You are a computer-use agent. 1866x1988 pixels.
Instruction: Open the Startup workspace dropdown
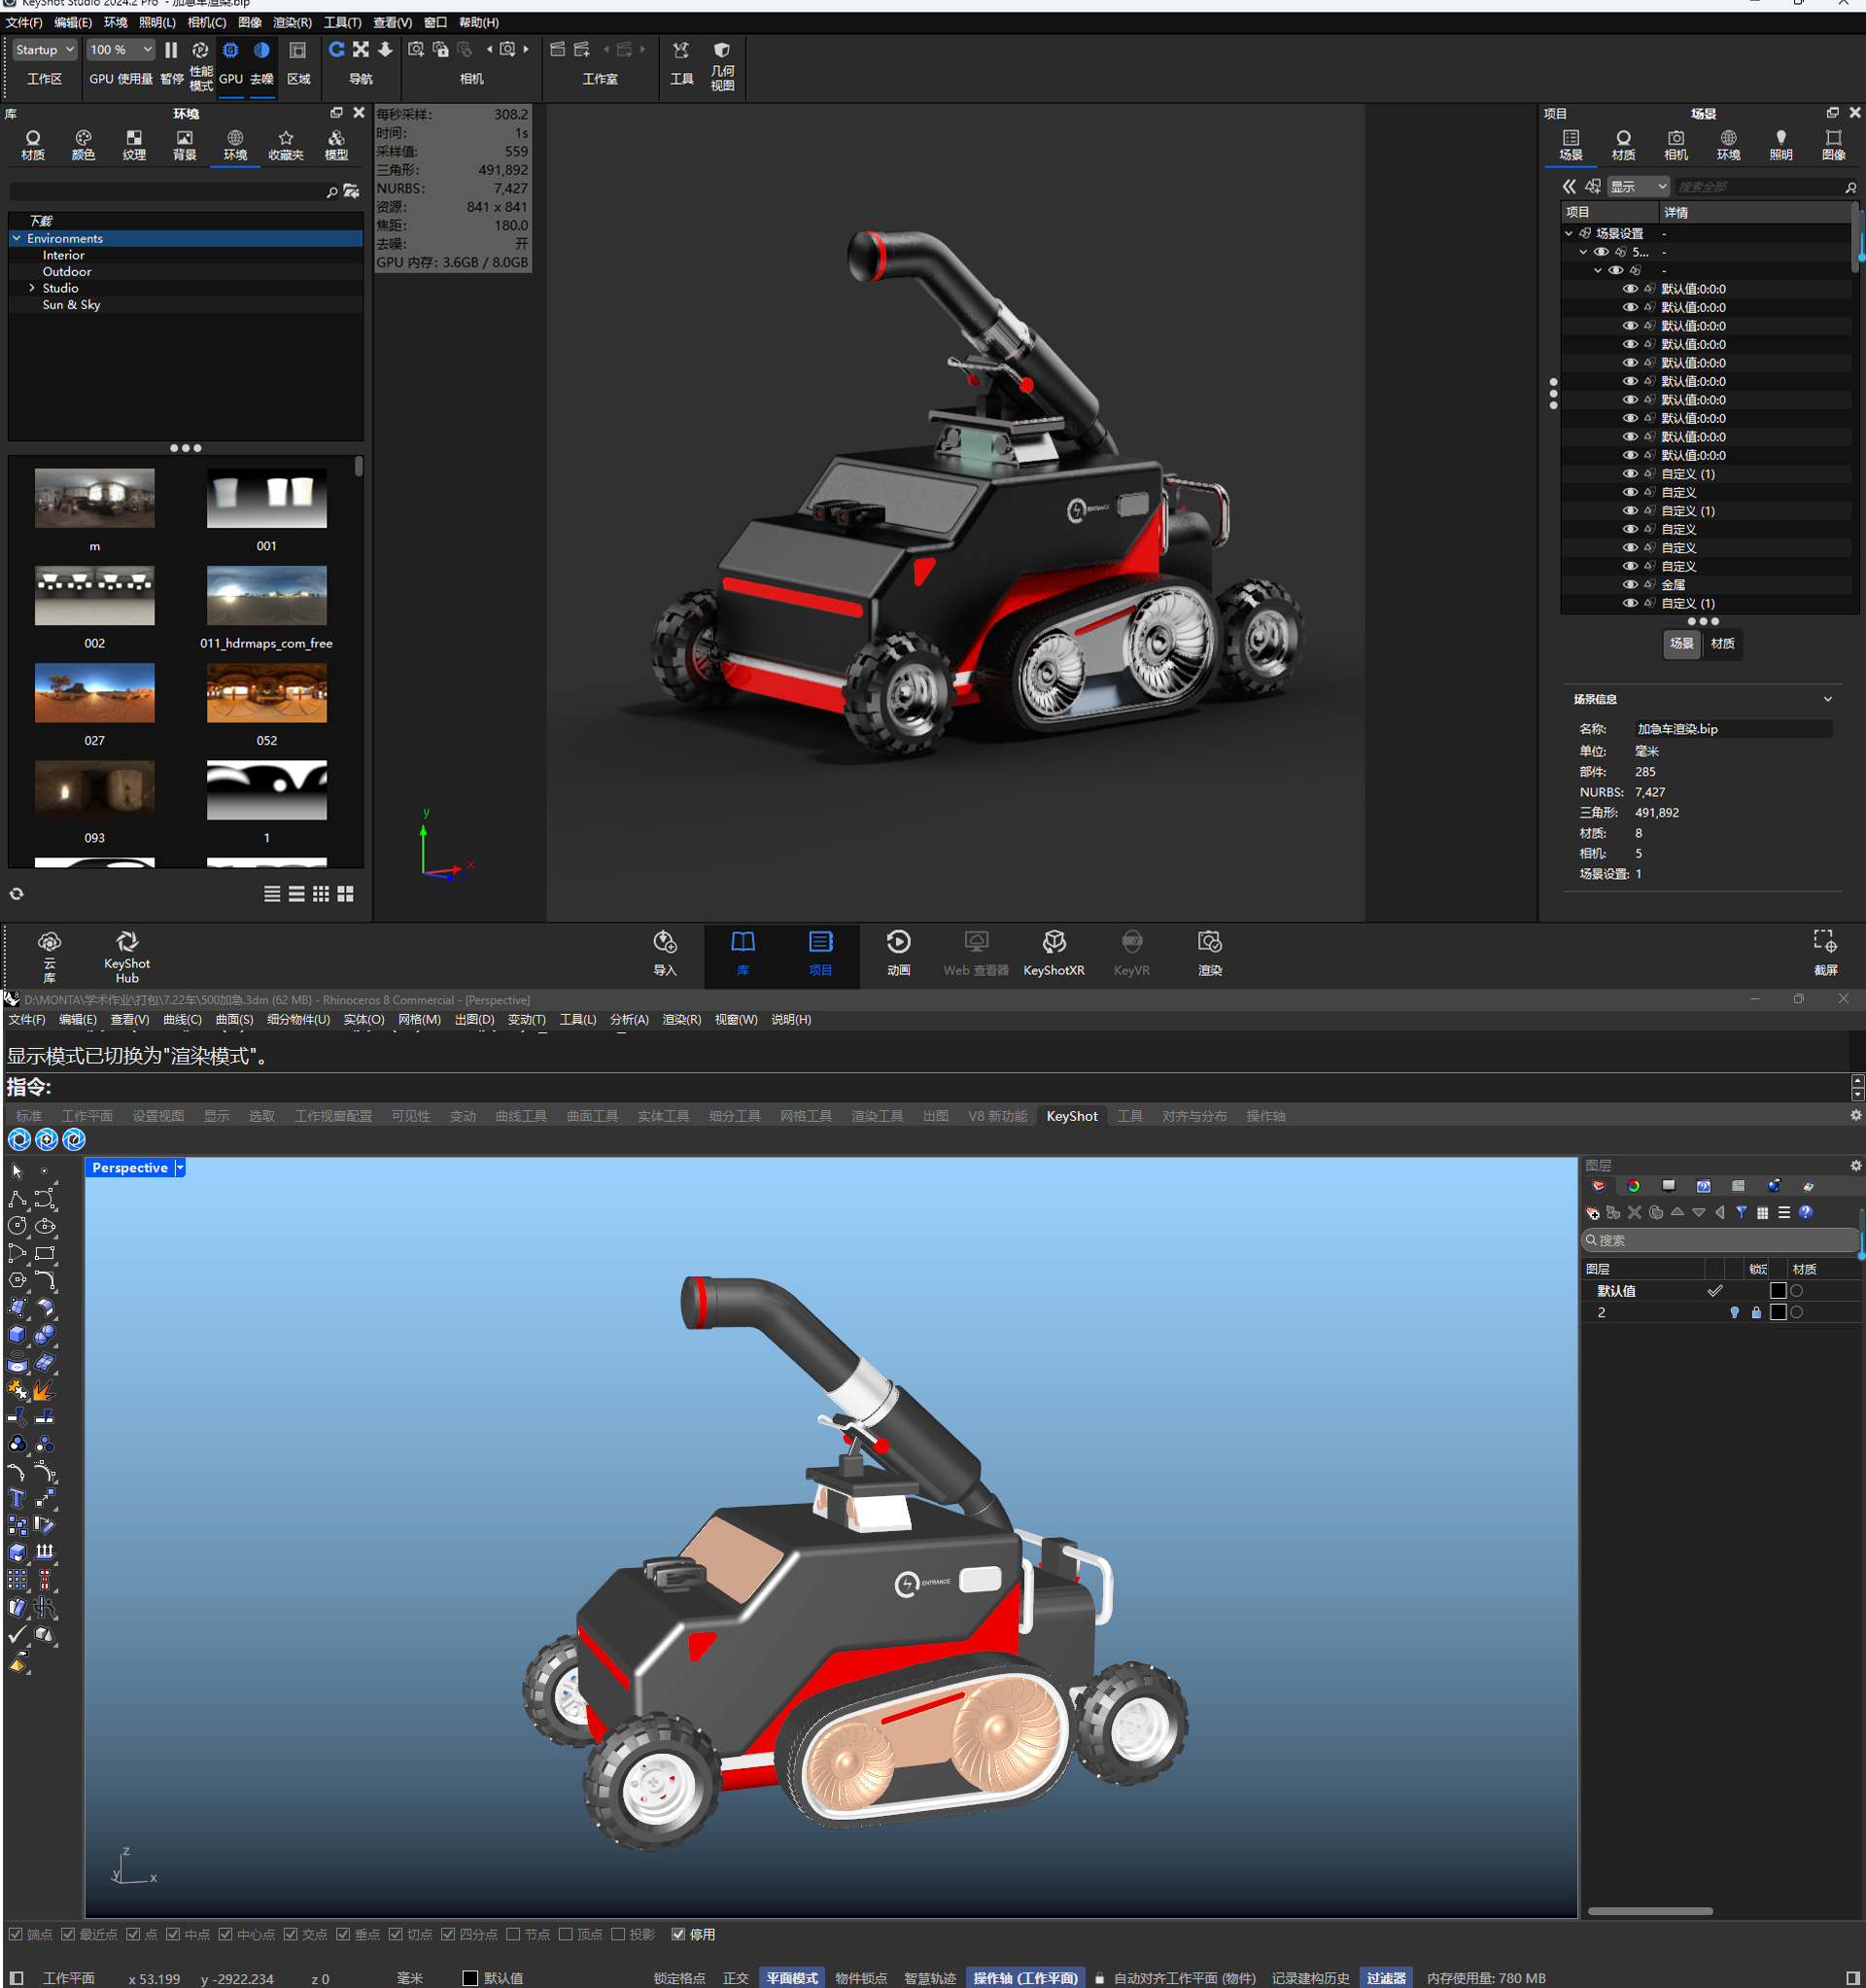[45, 50]
